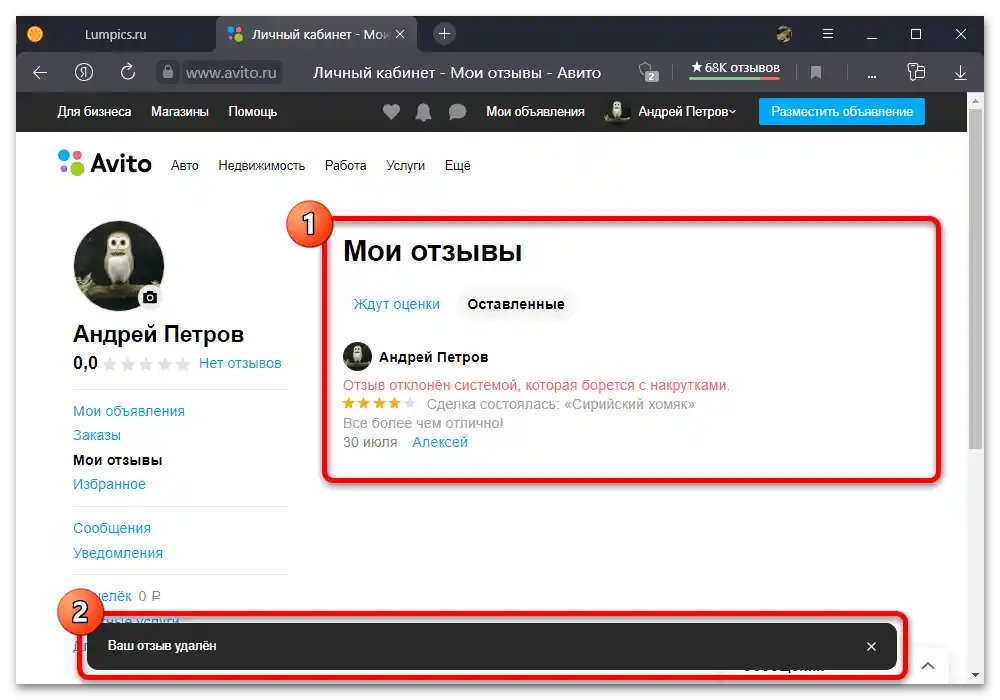Open the Авто category

(x=184, y=166)
